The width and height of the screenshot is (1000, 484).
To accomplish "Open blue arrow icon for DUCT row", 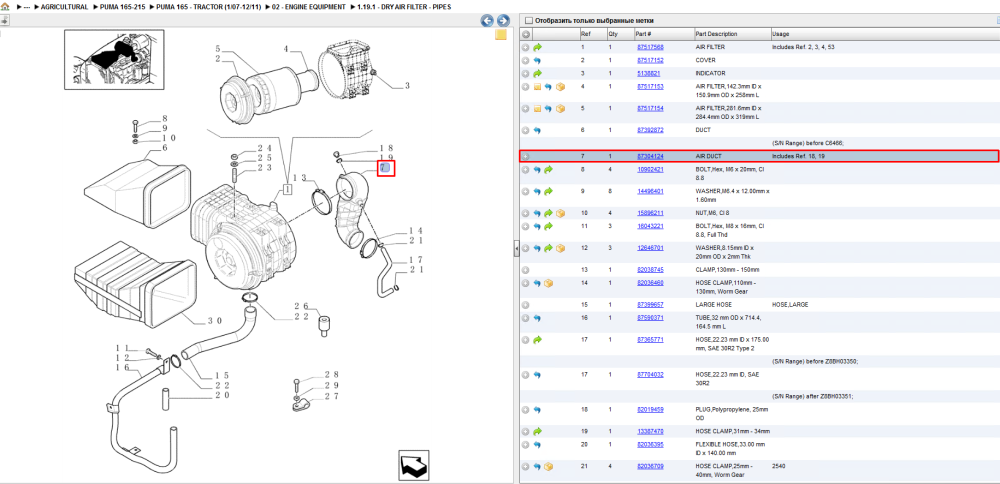I will (537, 131).
